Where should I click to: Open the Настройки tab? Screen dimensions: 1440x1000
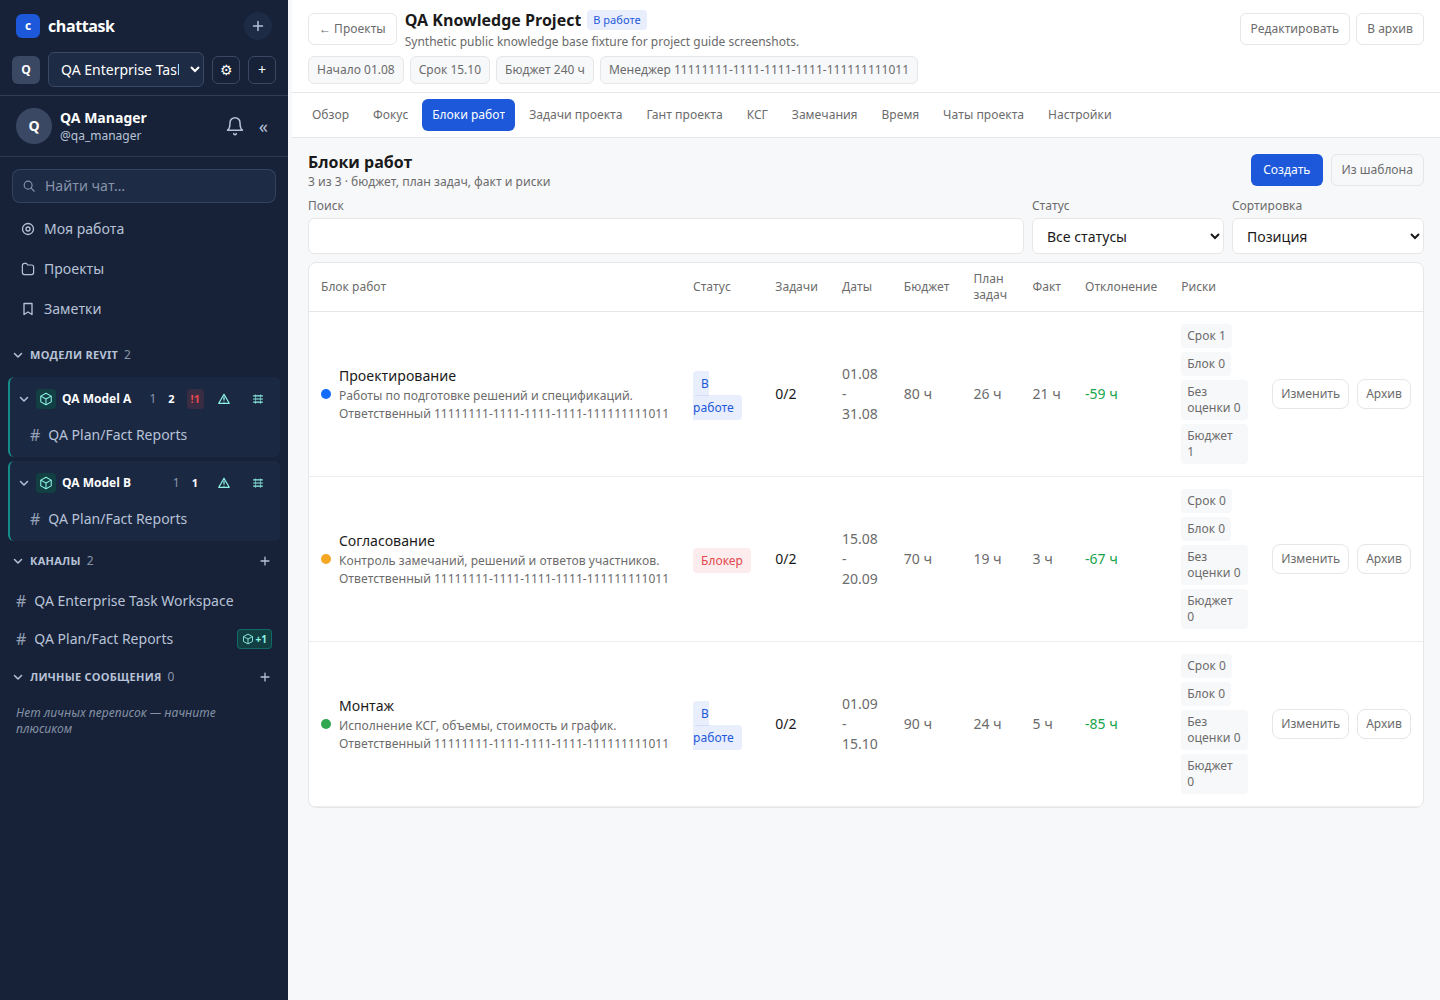pyautogui.click(x=1079, y=115)
